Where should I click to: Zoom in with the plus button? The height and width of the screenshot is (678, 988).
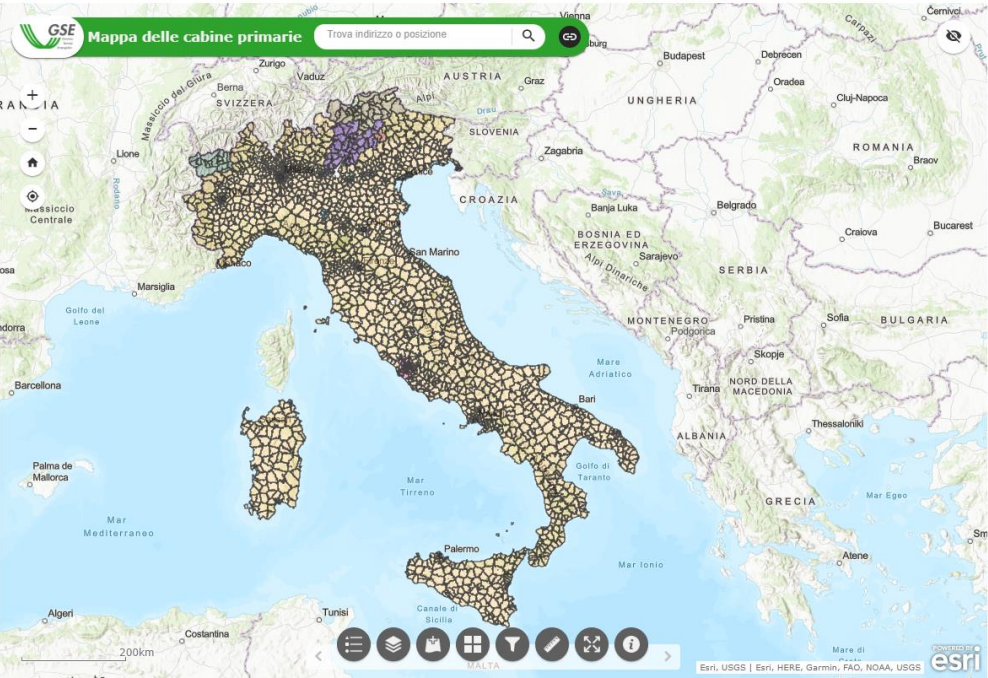(33, 97)
